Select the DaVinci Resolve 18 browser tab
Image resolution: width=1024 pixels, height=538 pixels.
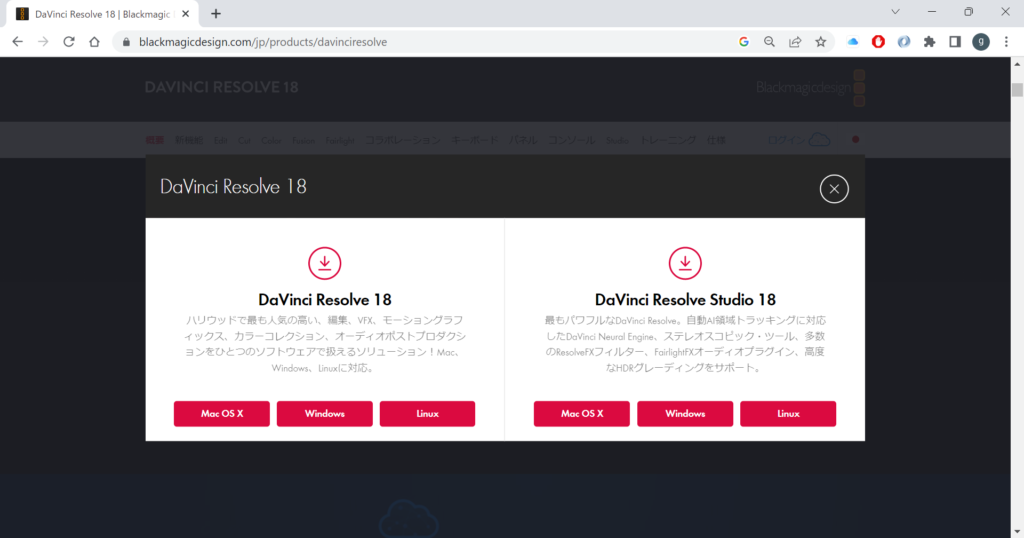click(100, 14)
